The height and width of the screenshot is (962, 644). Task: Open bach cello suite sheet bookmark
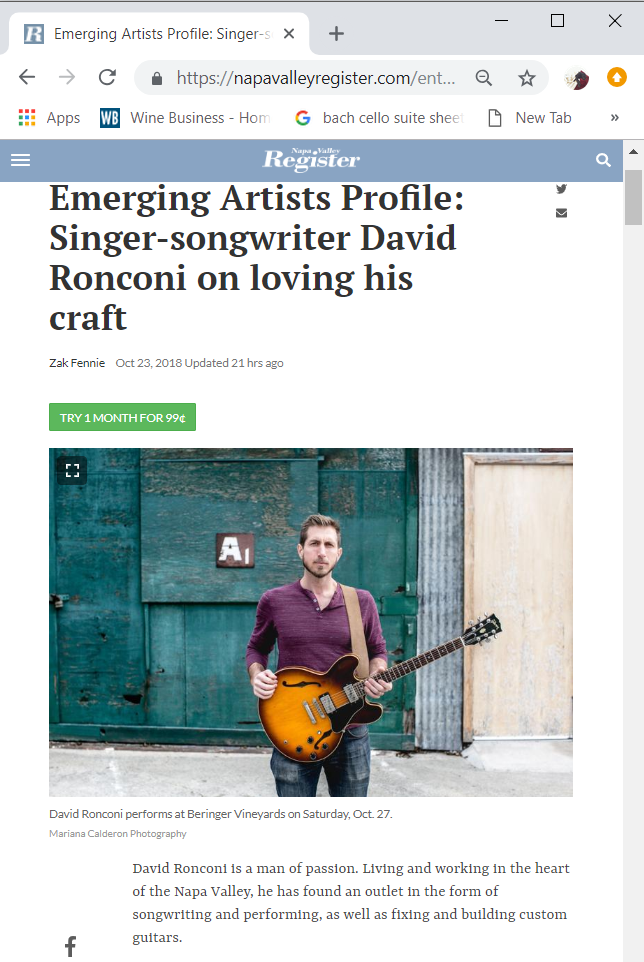coord(379,118)
